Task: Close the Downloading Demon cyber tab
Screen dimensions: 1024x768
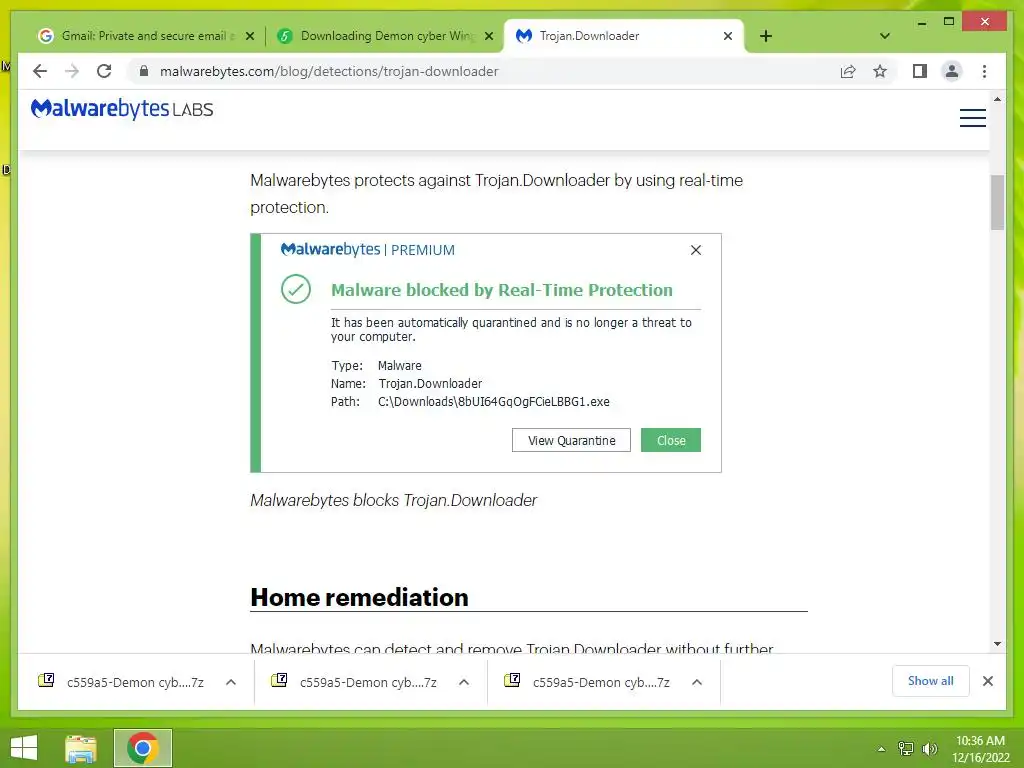Action: (x=488, y=37)
